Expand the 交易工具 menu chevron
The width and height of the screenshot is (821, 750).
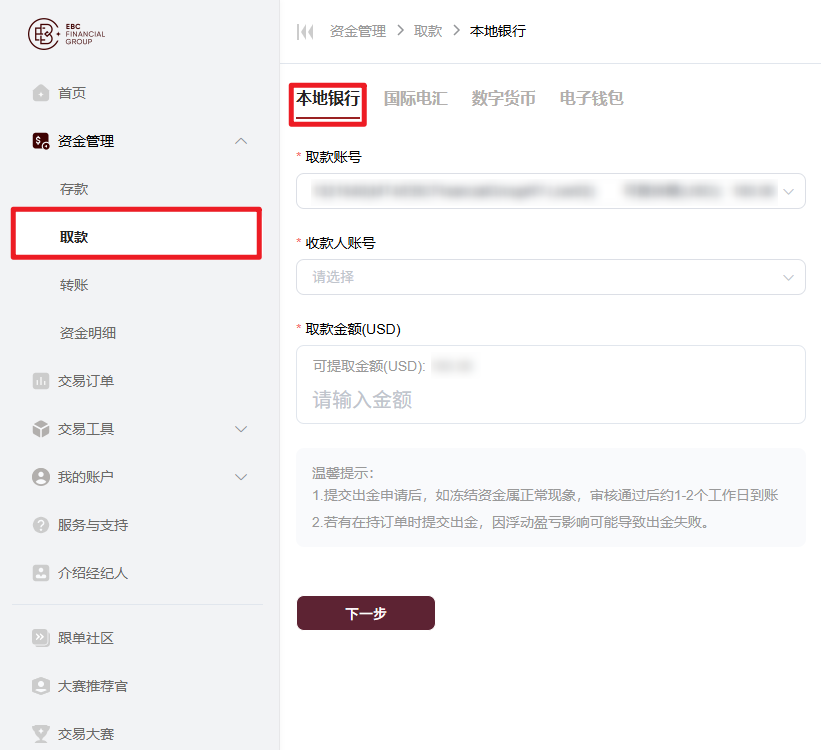241,429
